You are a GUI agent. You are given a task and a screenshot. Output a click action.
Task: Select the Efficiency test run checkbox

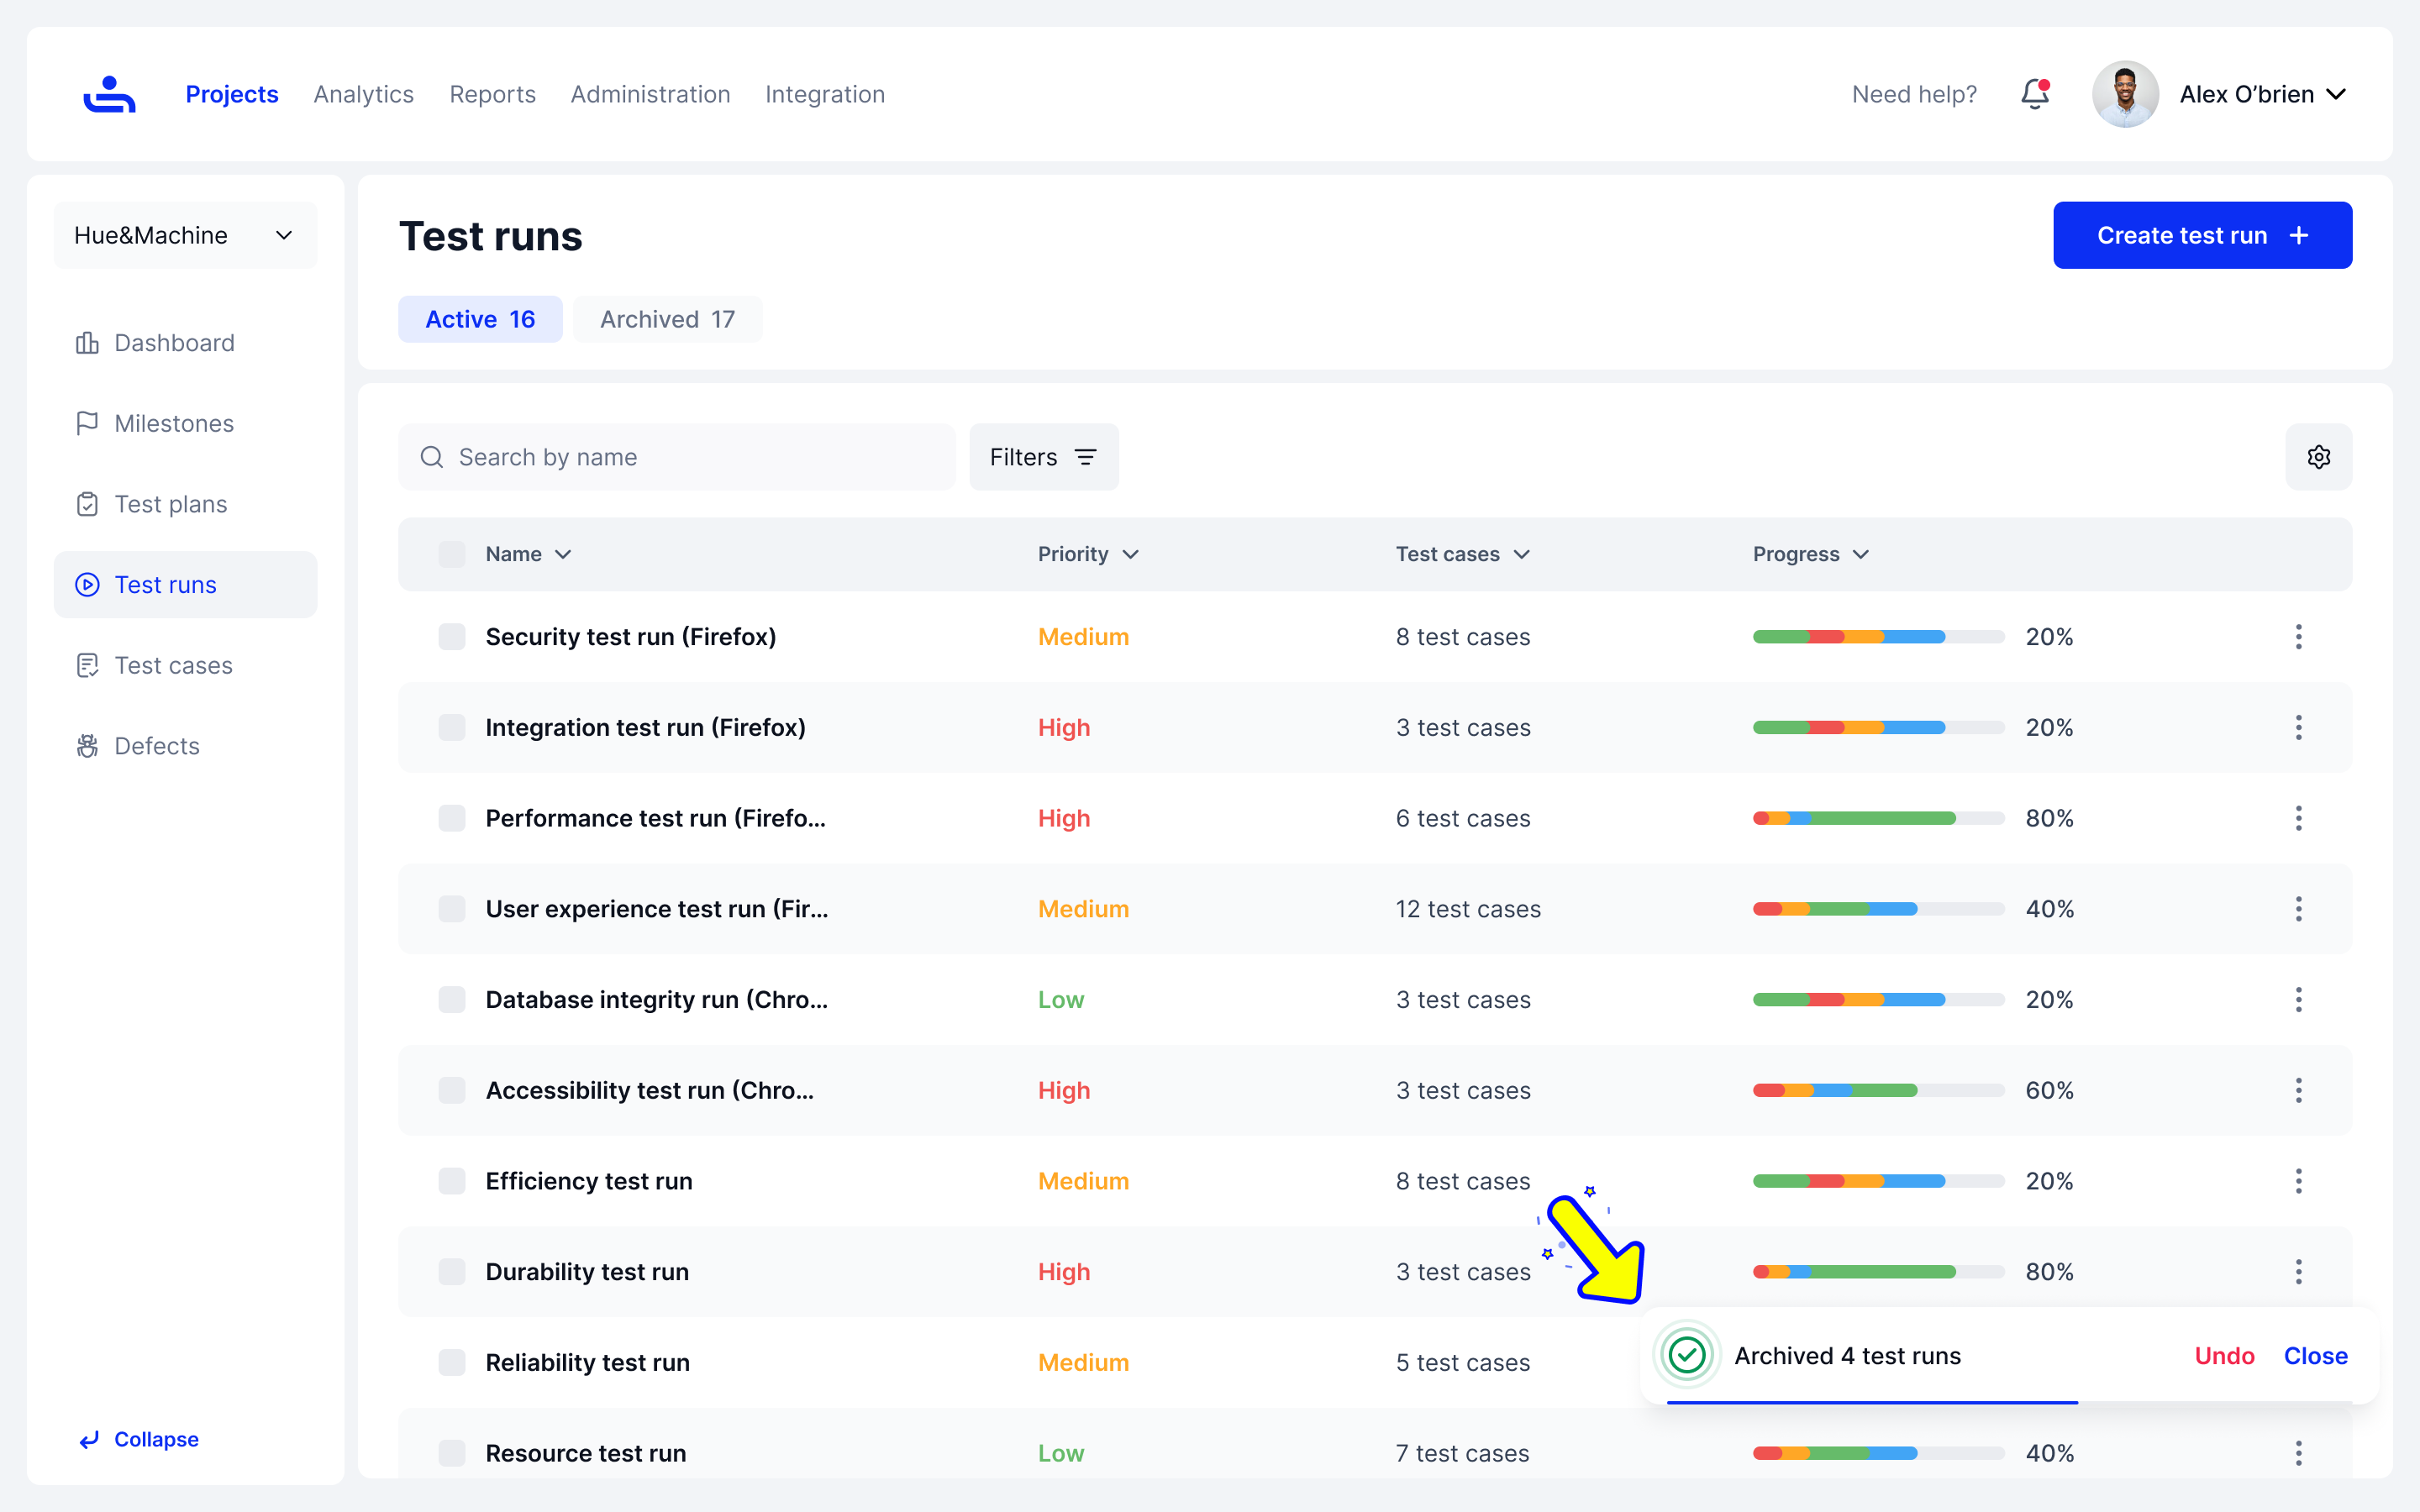452,1181
